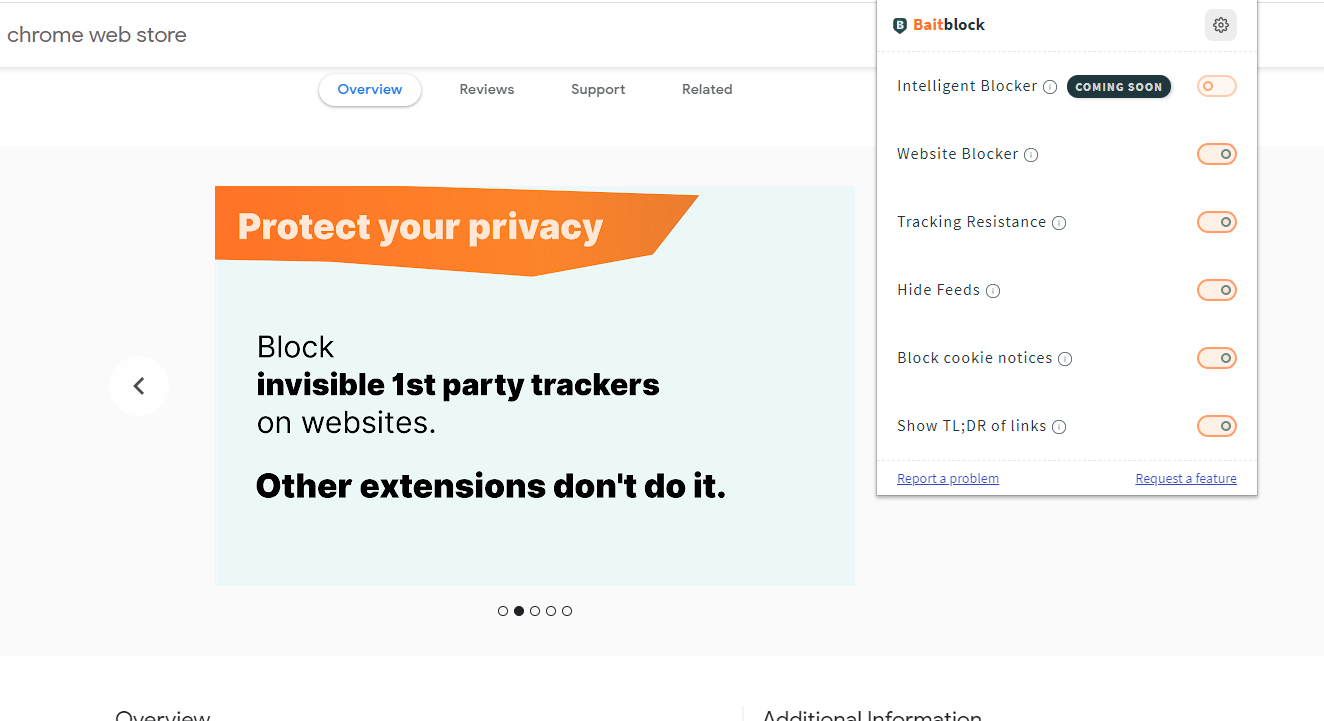Click the Request a feature link
The width and height of the screenshot is (1324, 721).
click(x=1186, y=479)
